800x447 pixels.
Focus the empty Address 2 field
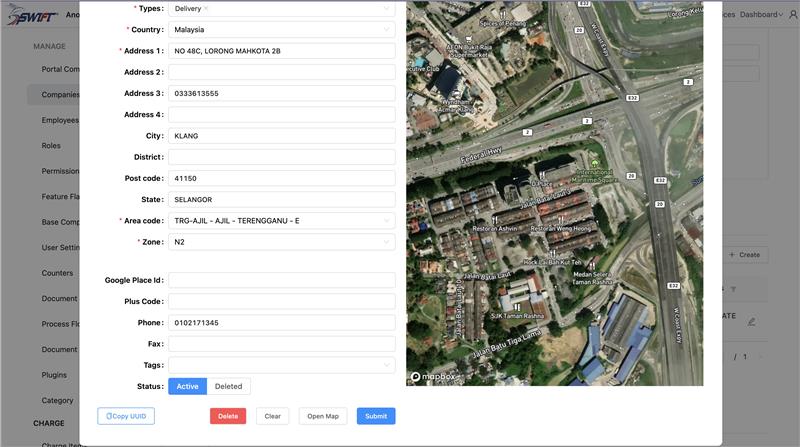click(282, 72)
